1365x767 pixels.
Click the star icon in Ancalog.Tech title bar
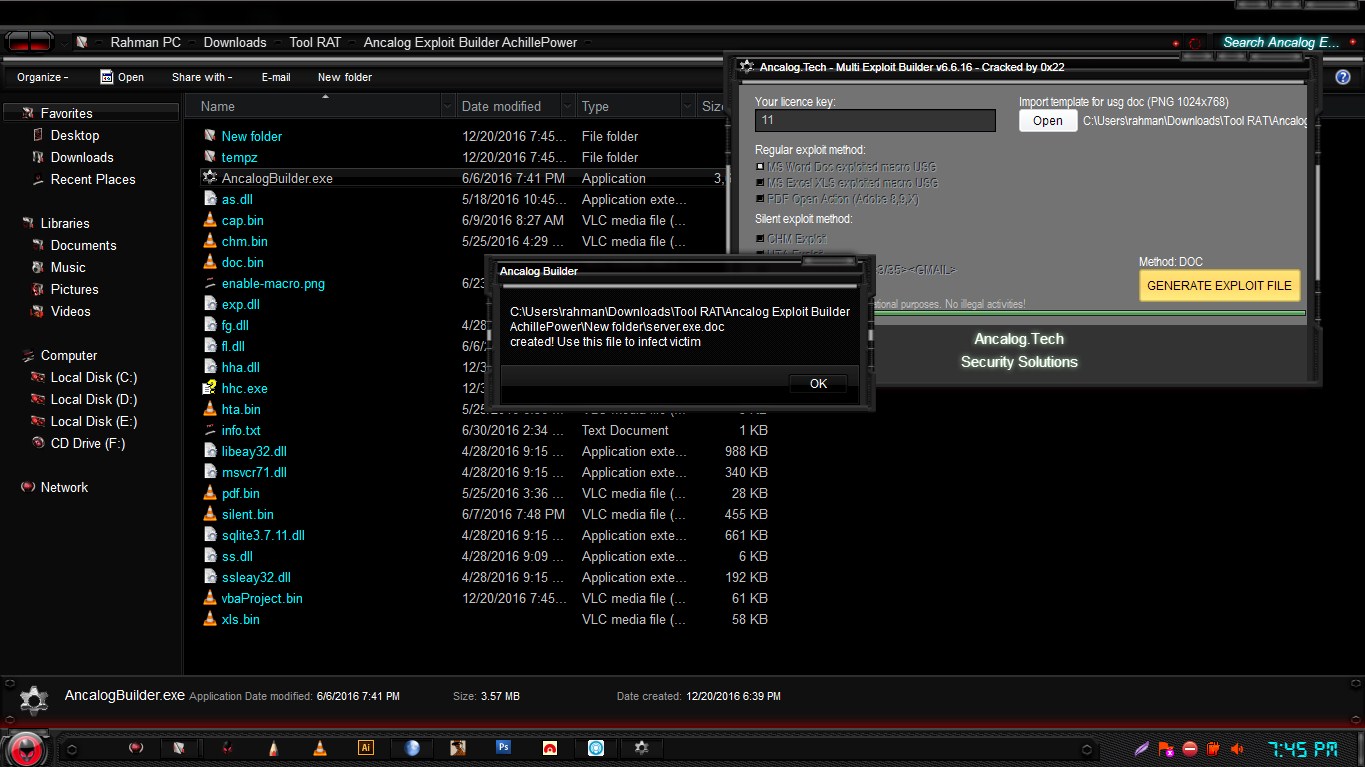[746, 67]
